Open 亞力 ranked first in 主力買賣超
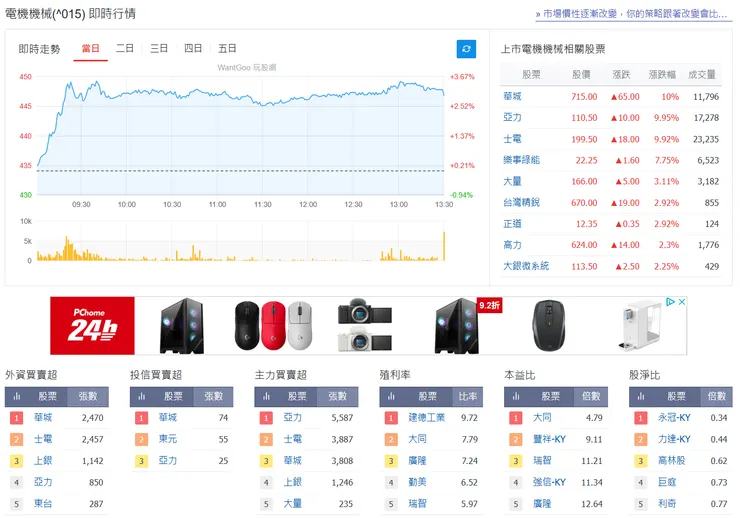The width and height of the screenshot is (740, 518). pos(293,418)
